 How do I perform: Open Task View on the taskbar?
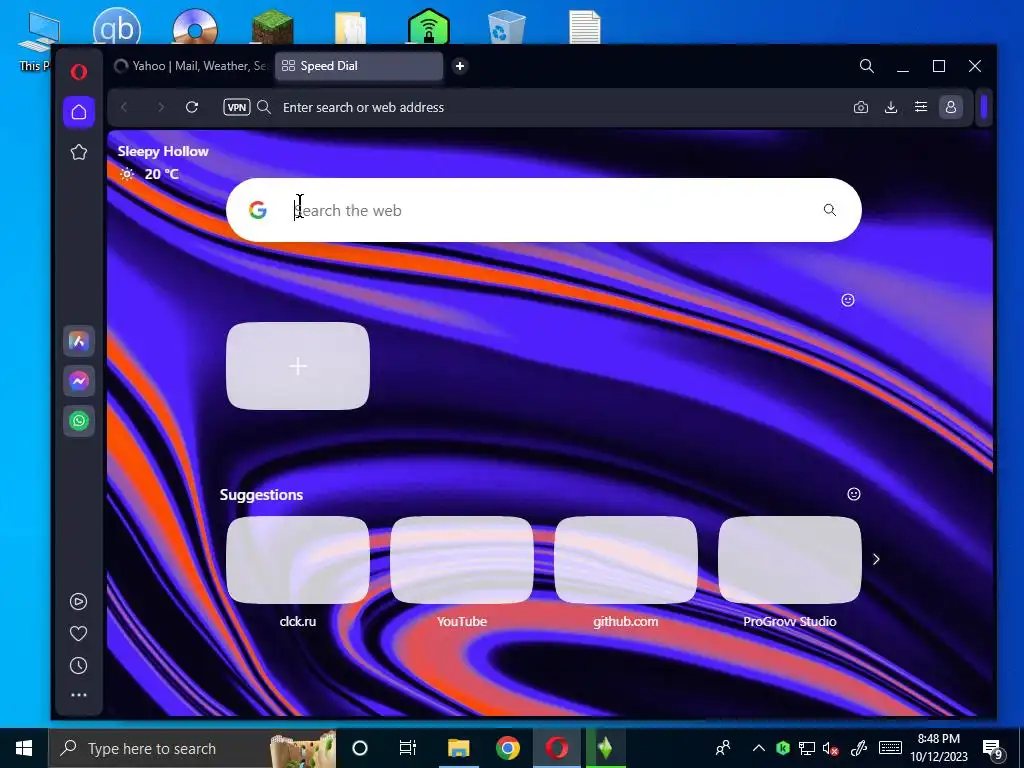point(408,748)
